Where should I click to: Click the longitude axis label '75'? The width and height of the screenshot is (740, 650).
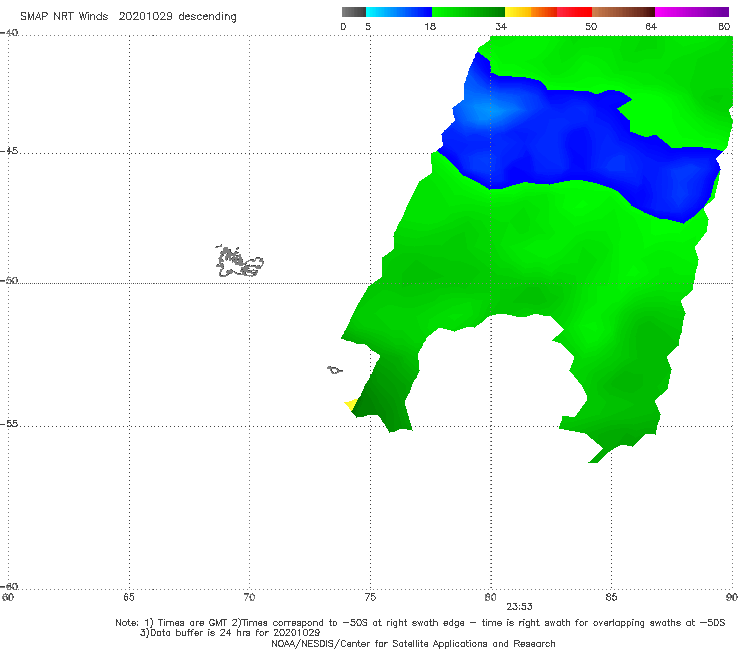coord(370,597)
